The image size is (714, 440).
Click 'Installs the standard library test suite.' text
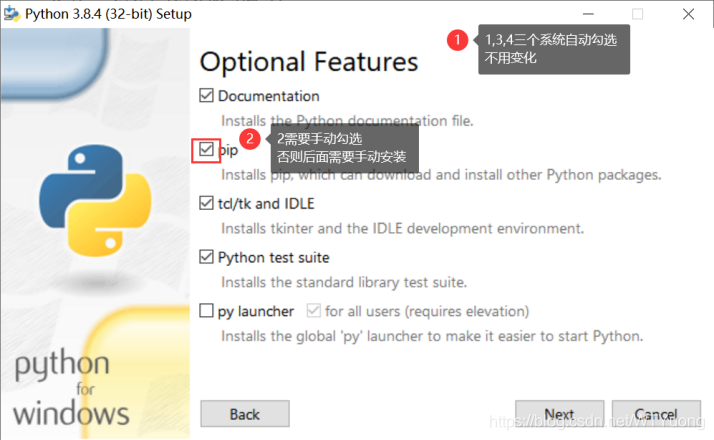tap(344, 282)
